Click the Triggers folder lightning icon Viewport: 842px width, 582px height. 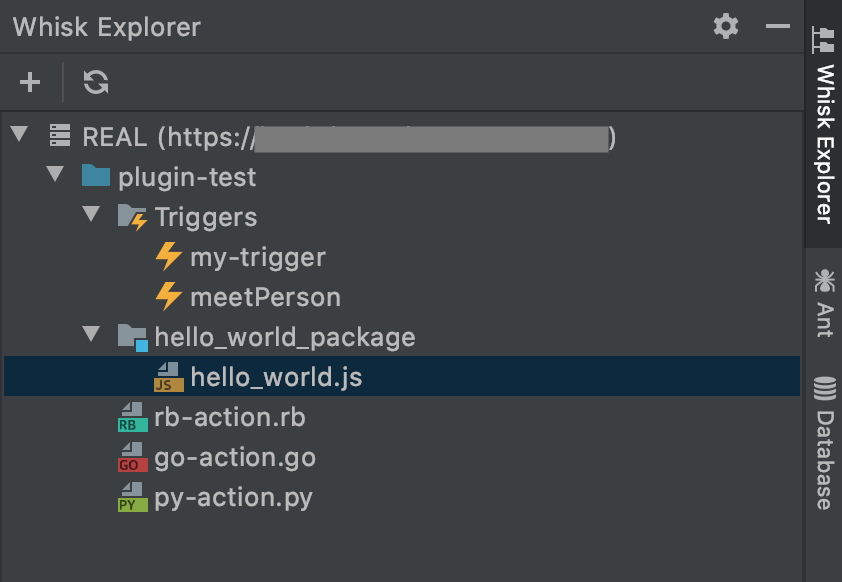coord(134,217)
